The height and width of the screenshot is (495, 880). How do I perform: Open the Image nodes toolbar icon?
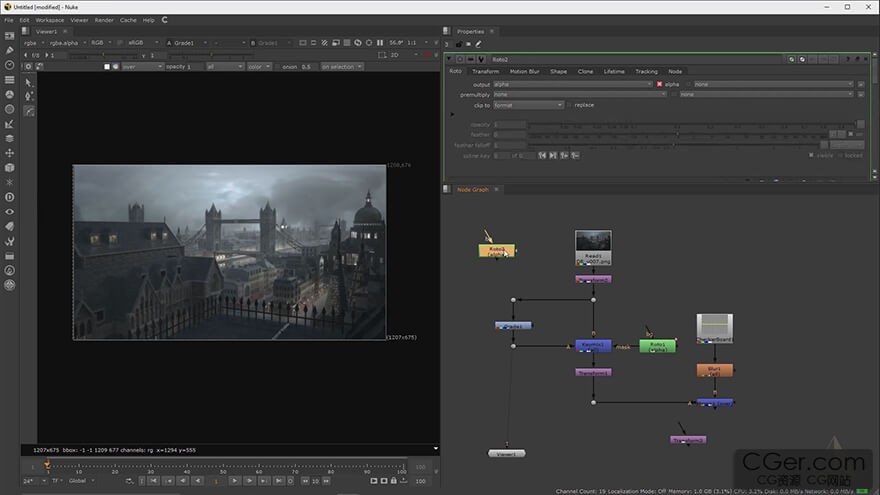[10, 36]
